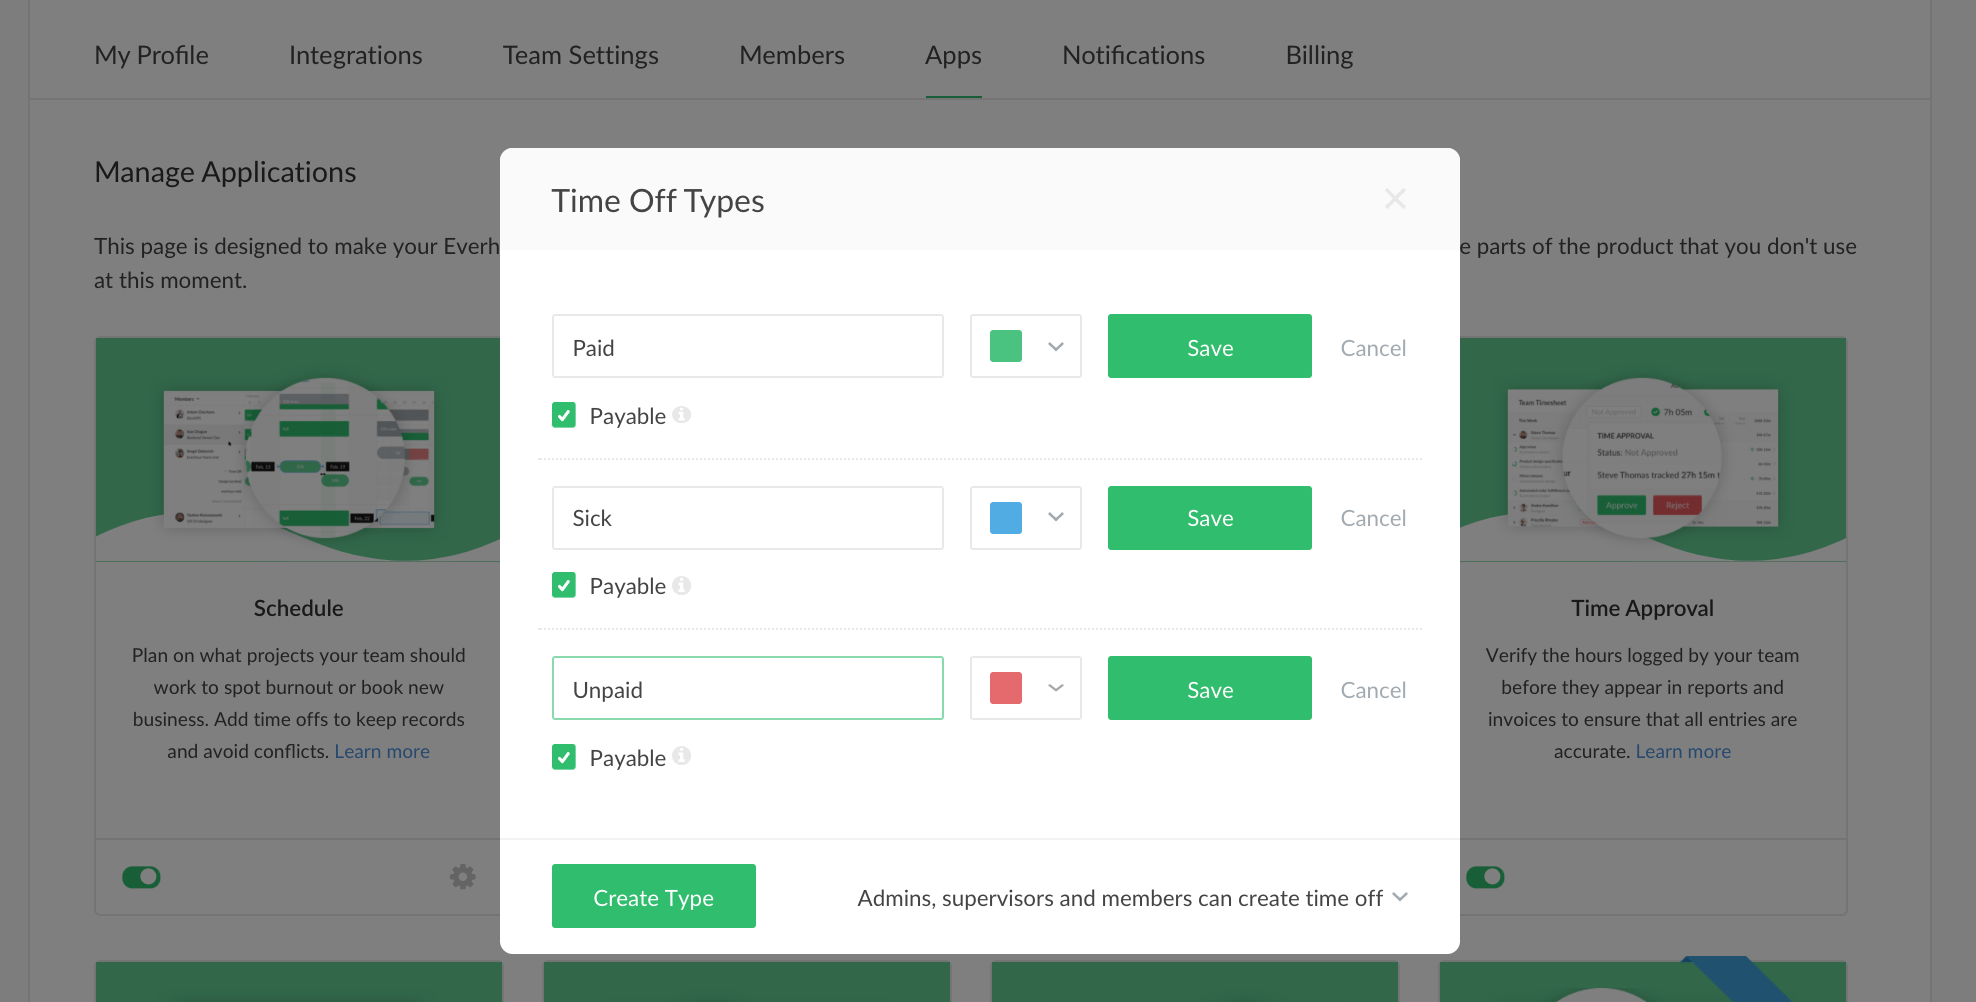
Task: Switch to the Team Settings tab
Action: coord(580,55)
